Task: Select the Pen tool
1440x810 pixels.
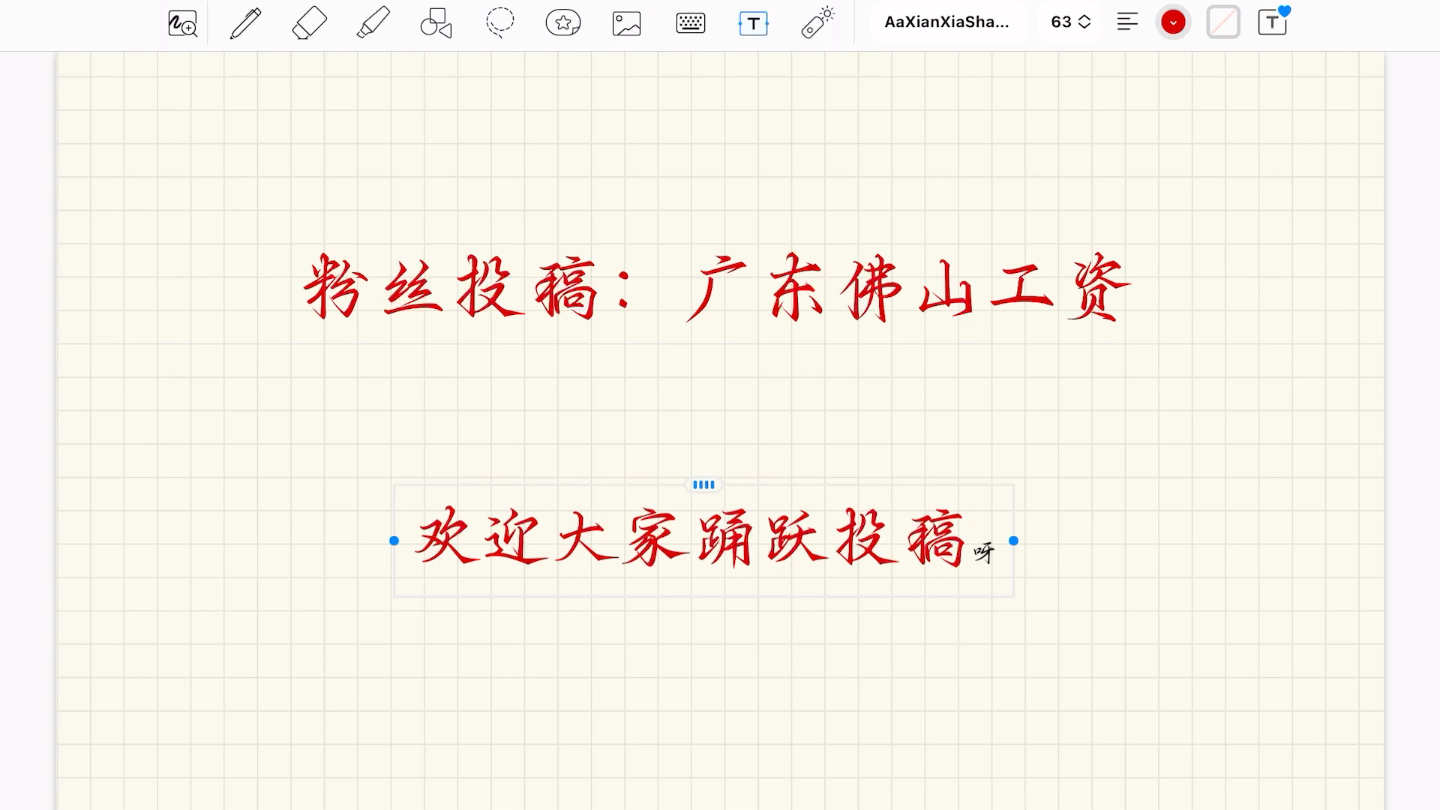Action: (246, 23)
